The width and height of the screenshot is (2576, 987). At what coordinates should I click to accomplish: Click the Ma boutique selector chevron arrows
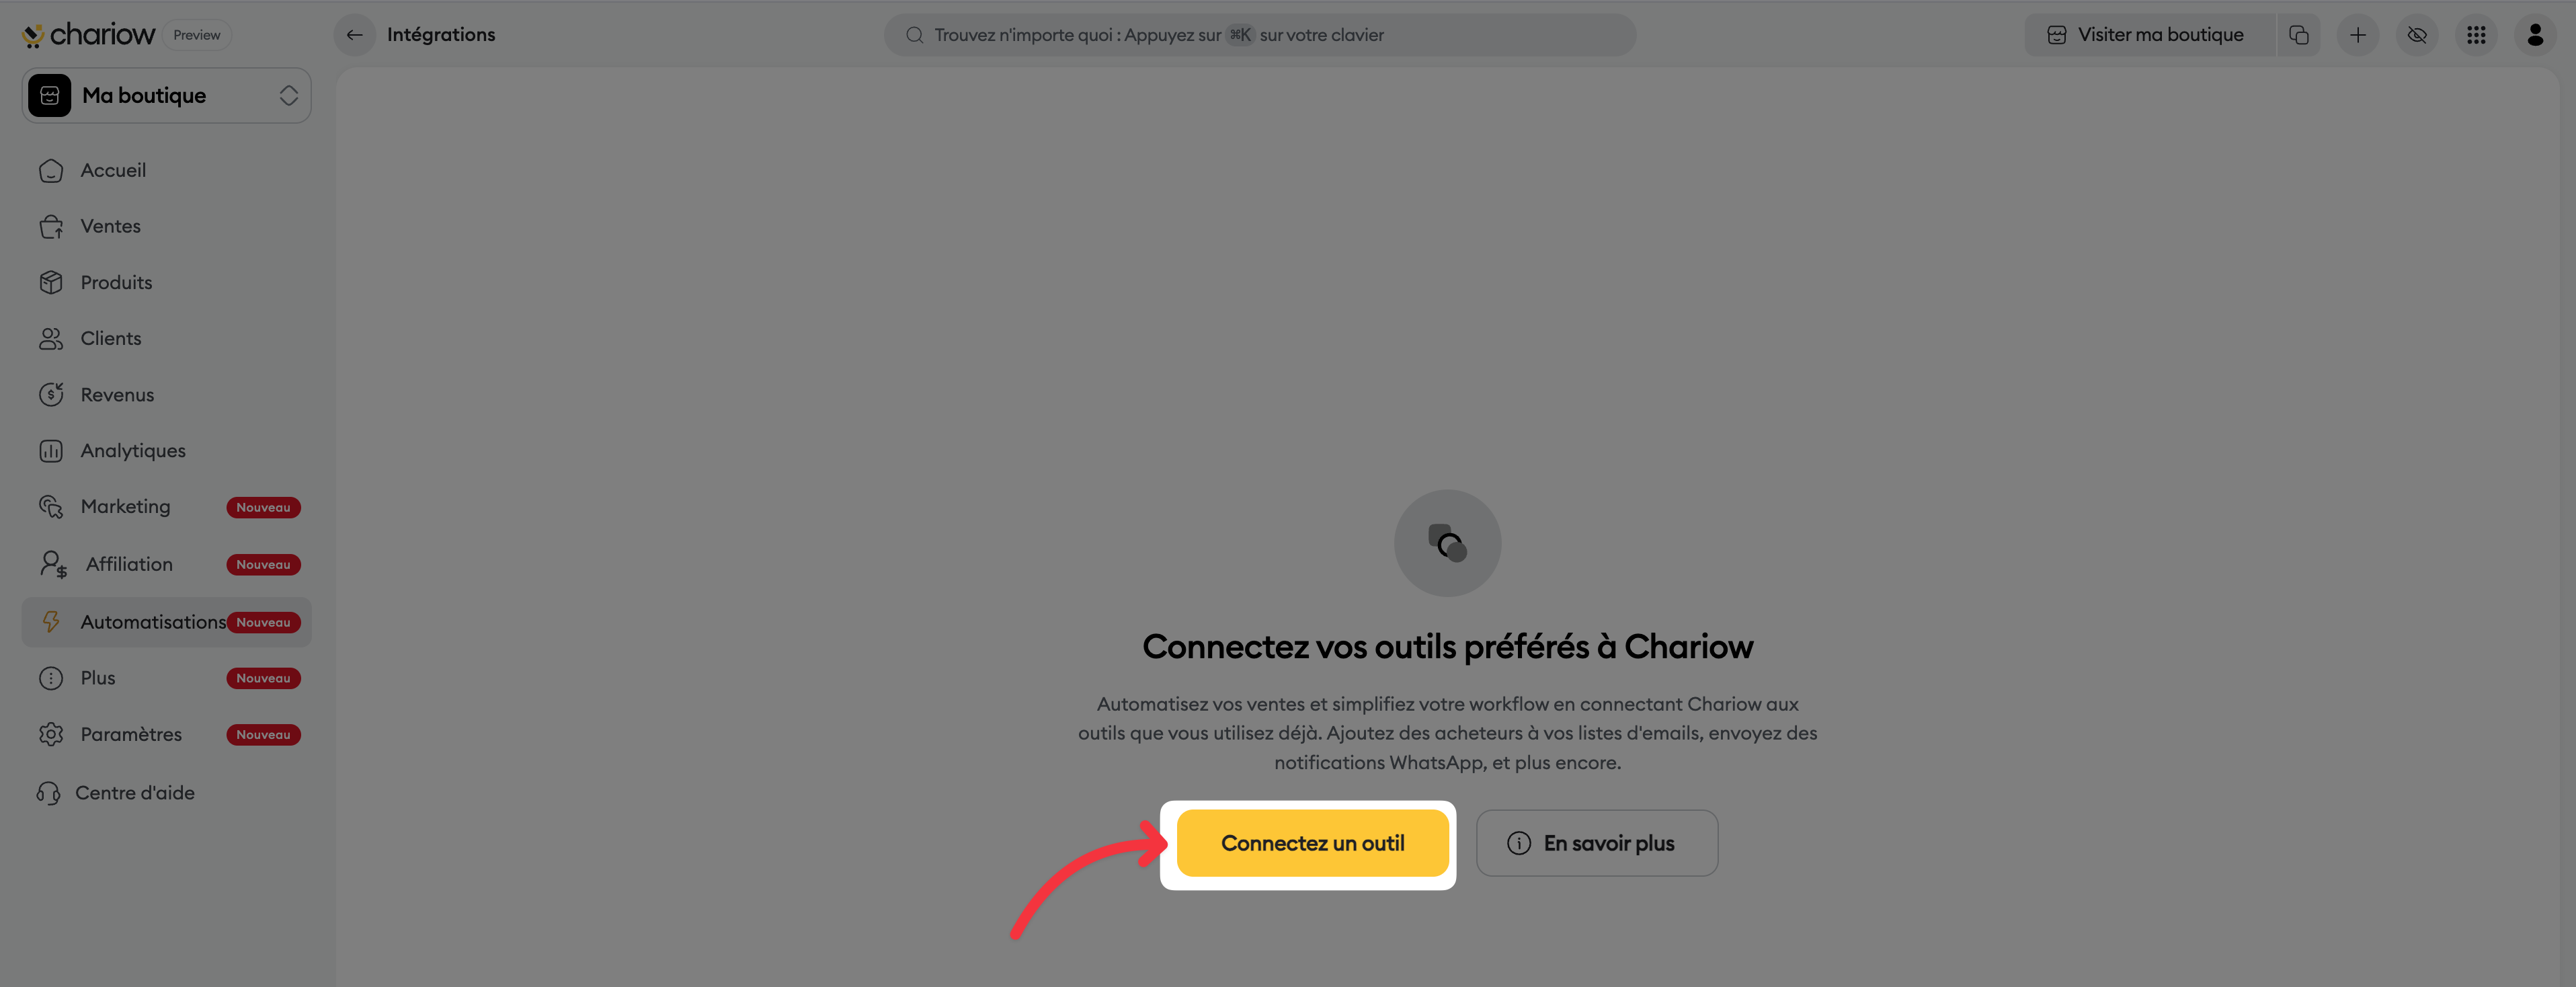pos(289,96)
